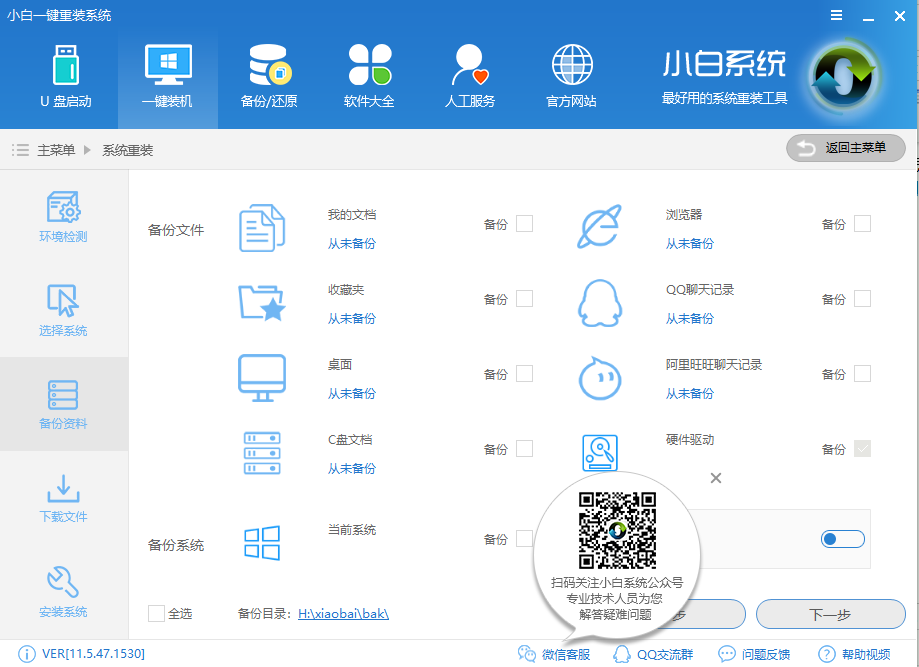The image size is (919, 667).
Task: Open the U盘启动 USB boot icon
Action: pyautogui.click(x=65, y=66)
